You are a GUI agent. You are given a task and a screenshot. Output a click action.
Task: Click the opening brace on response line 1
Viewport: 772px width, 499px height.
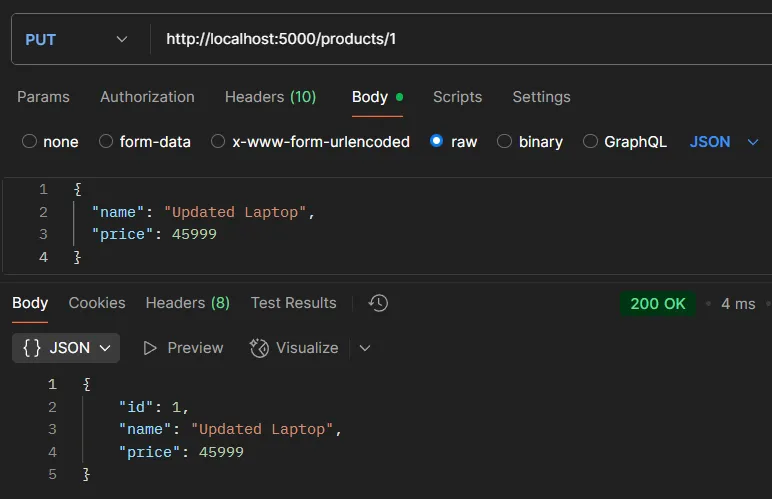pos(87,384)
